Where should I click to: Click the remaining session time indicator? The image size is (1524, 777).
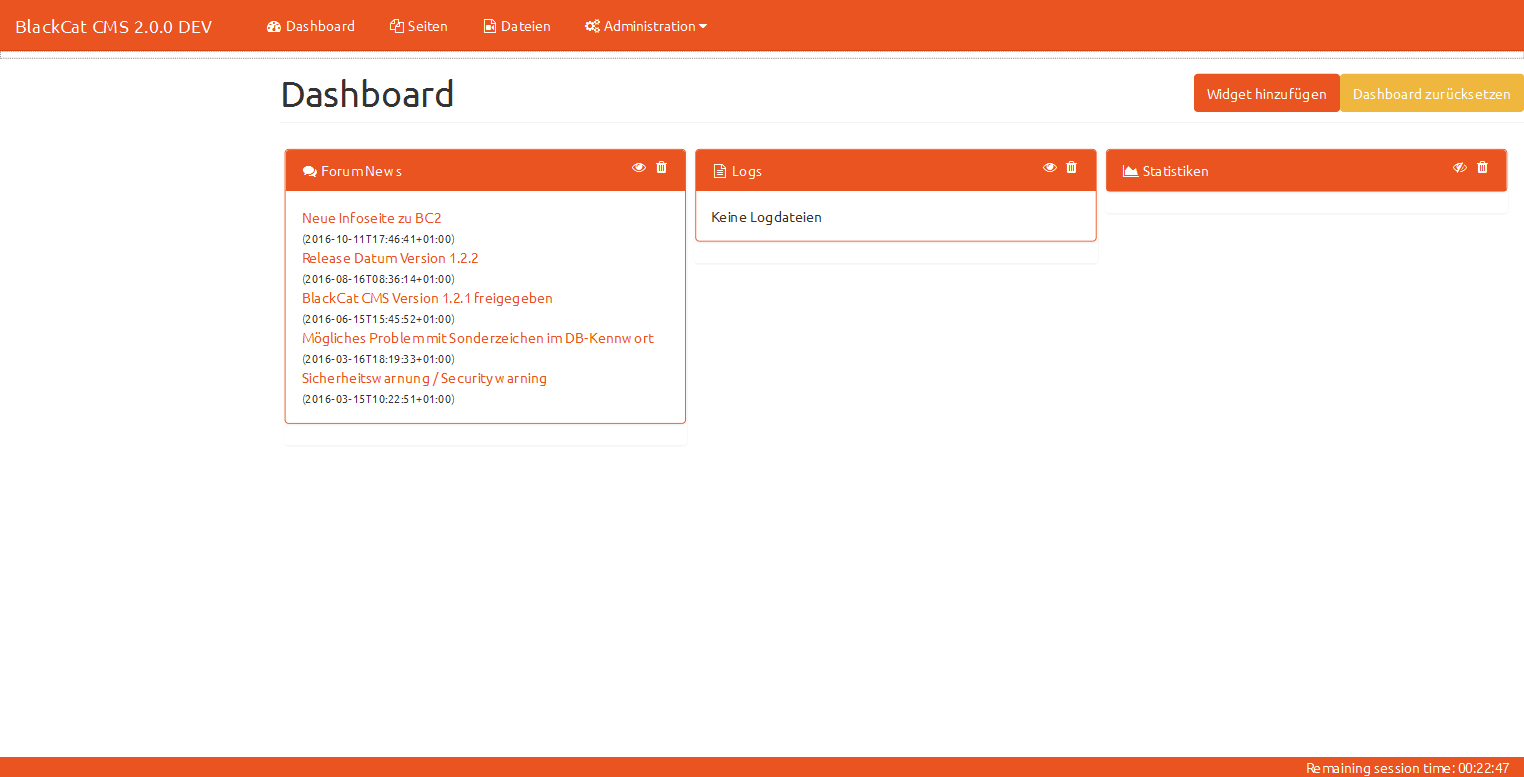tap(1406, 768)
